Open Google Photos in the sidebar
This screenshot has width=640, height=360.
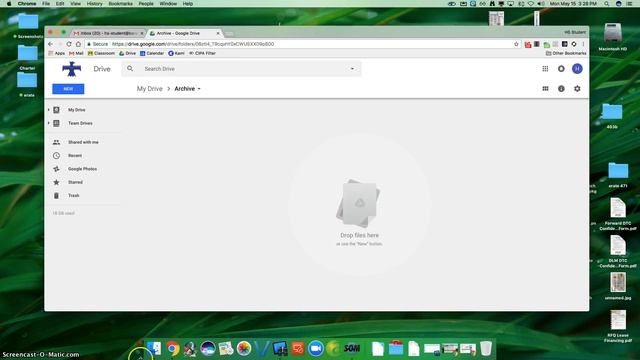tap(82, 169)
